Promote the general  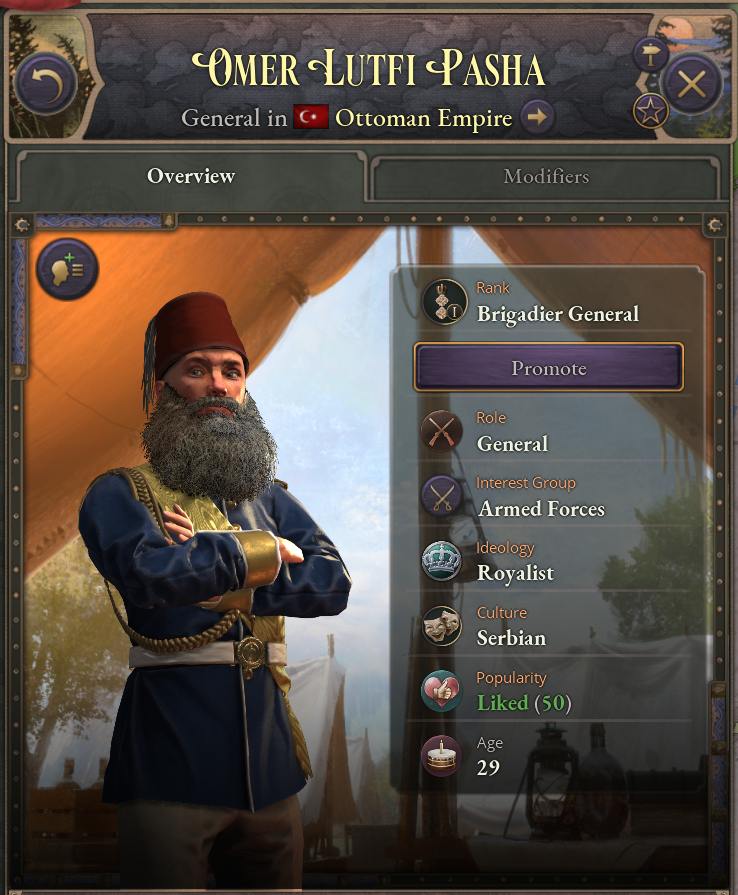549,368
